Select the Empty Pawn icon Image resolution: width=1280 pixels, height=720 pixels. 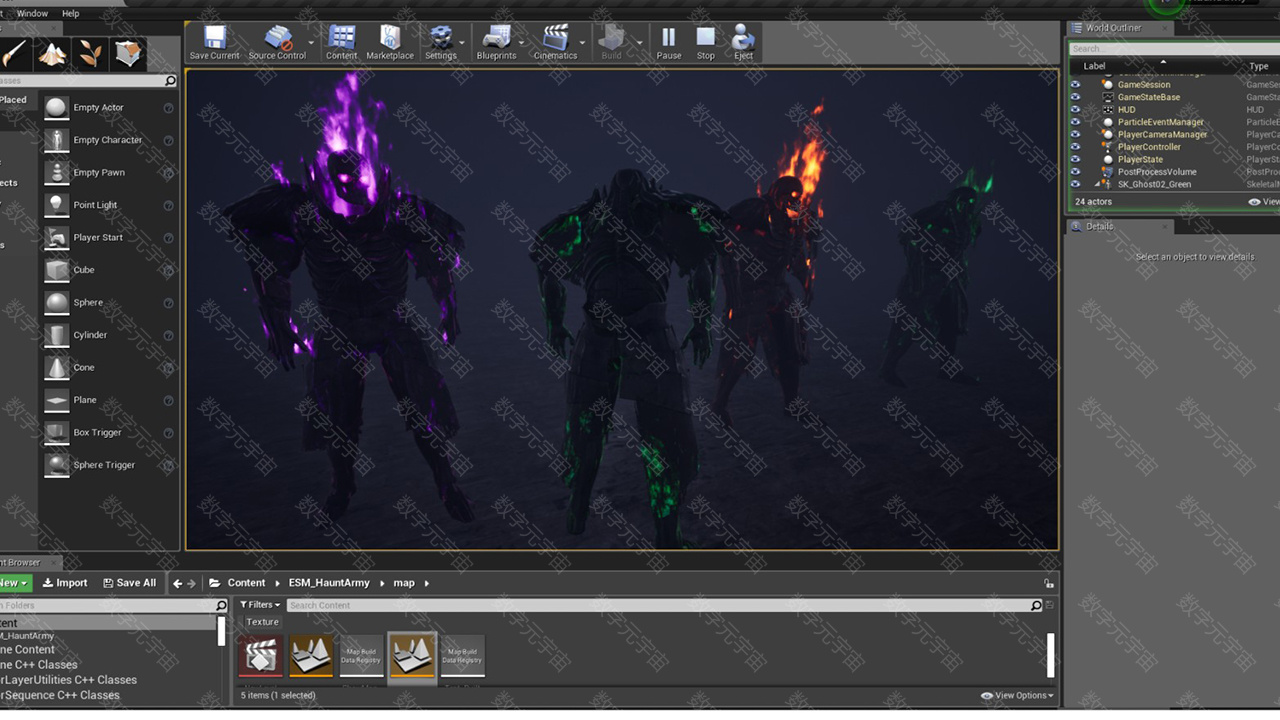pos(57,172)
